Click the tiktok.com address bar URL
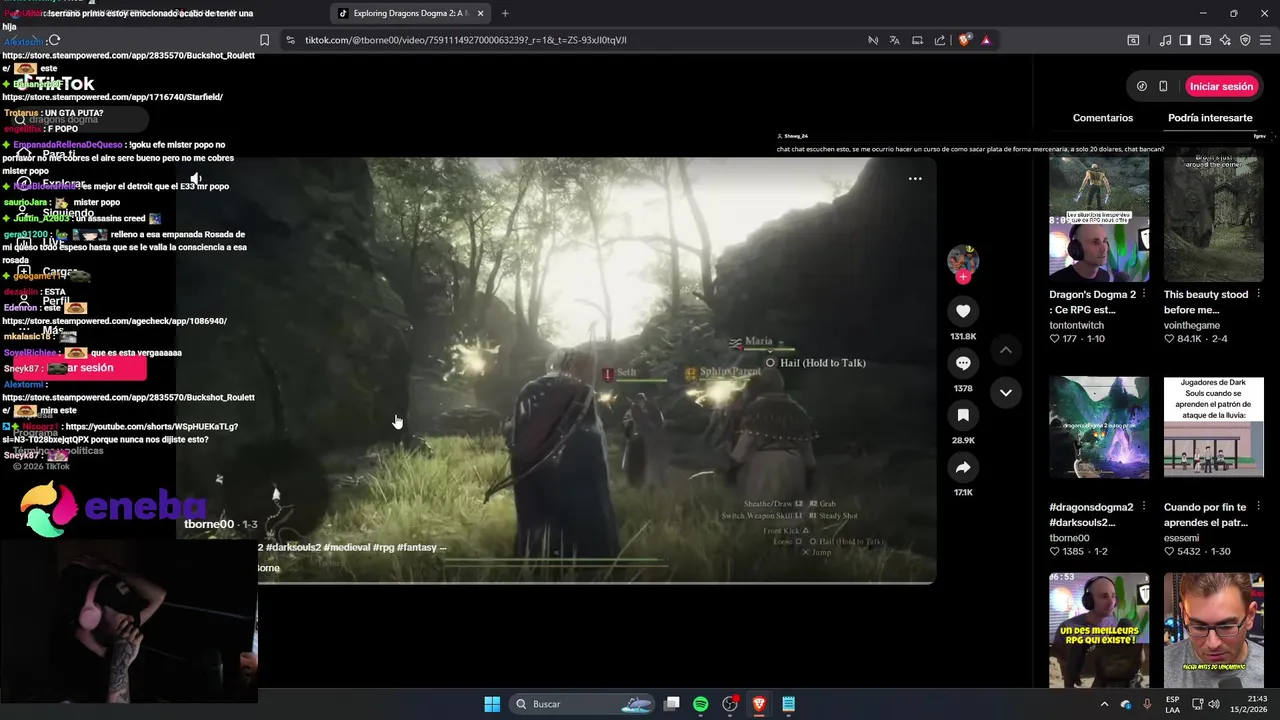This screenshot has width=1280, height=720. 466,40
